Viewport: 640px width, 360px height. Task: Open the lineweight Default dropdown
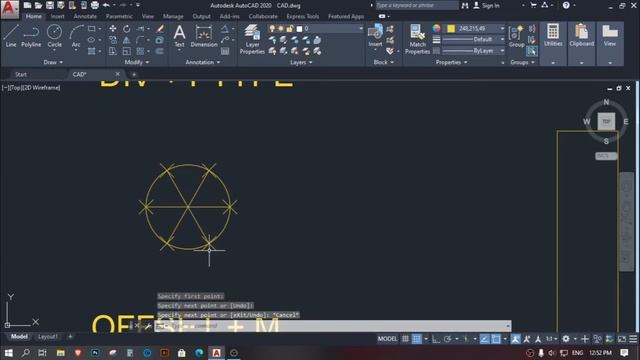(x=473, y=39)
